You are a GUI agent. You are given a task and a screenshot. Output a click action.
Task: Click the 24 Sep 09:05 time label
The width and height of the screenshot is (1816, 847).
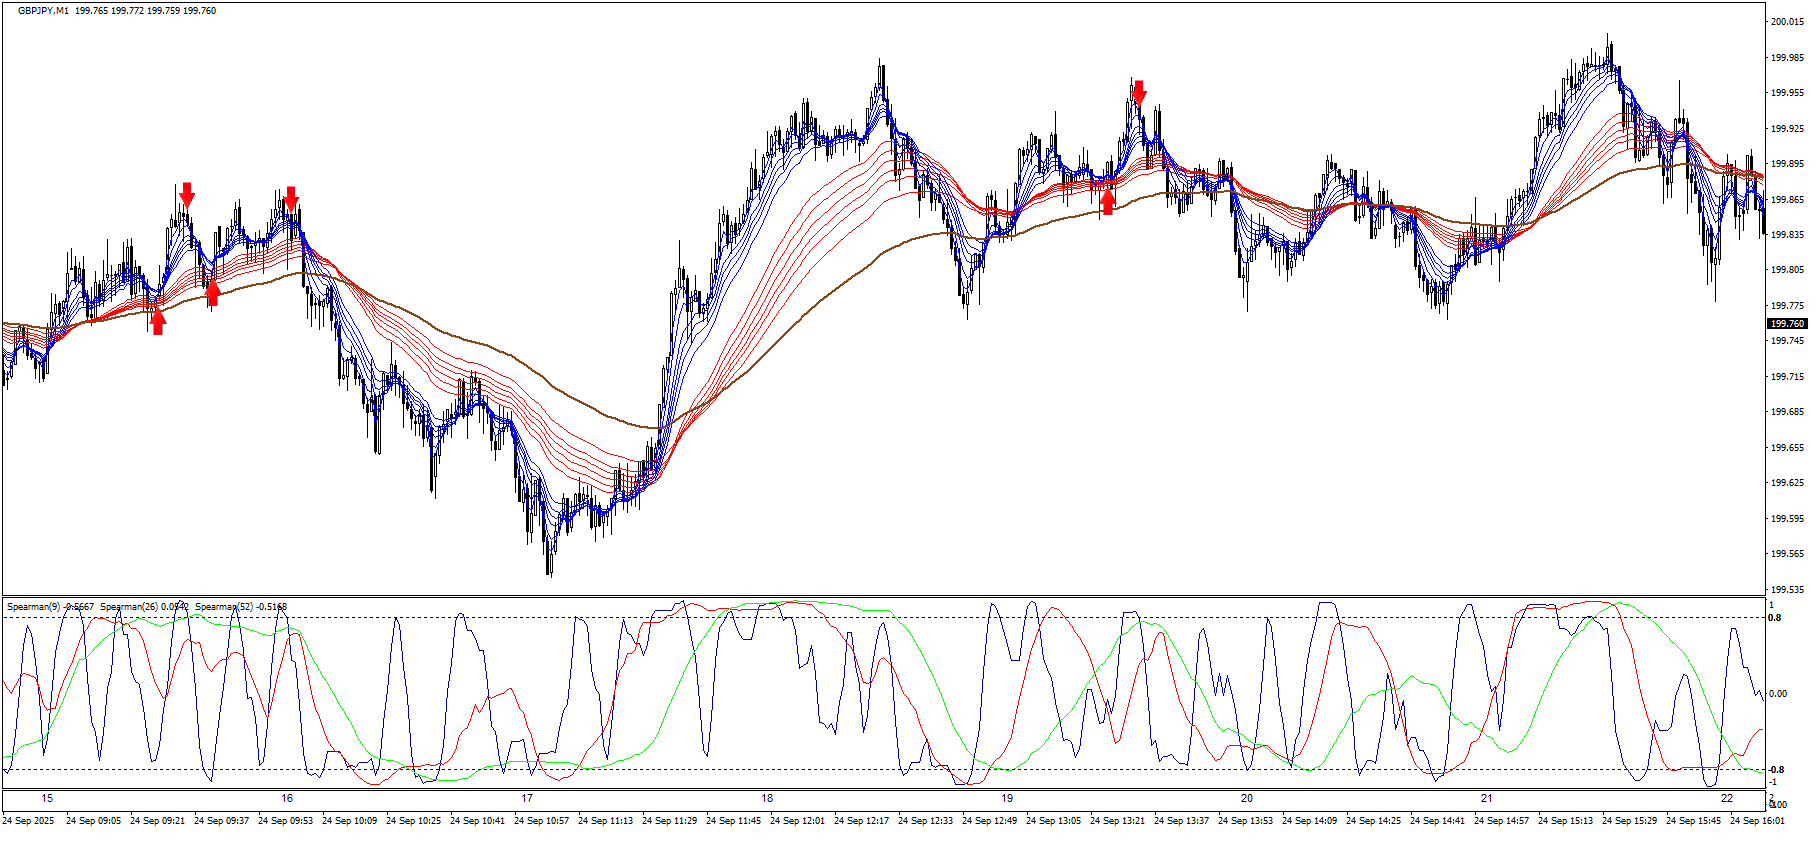93,821
